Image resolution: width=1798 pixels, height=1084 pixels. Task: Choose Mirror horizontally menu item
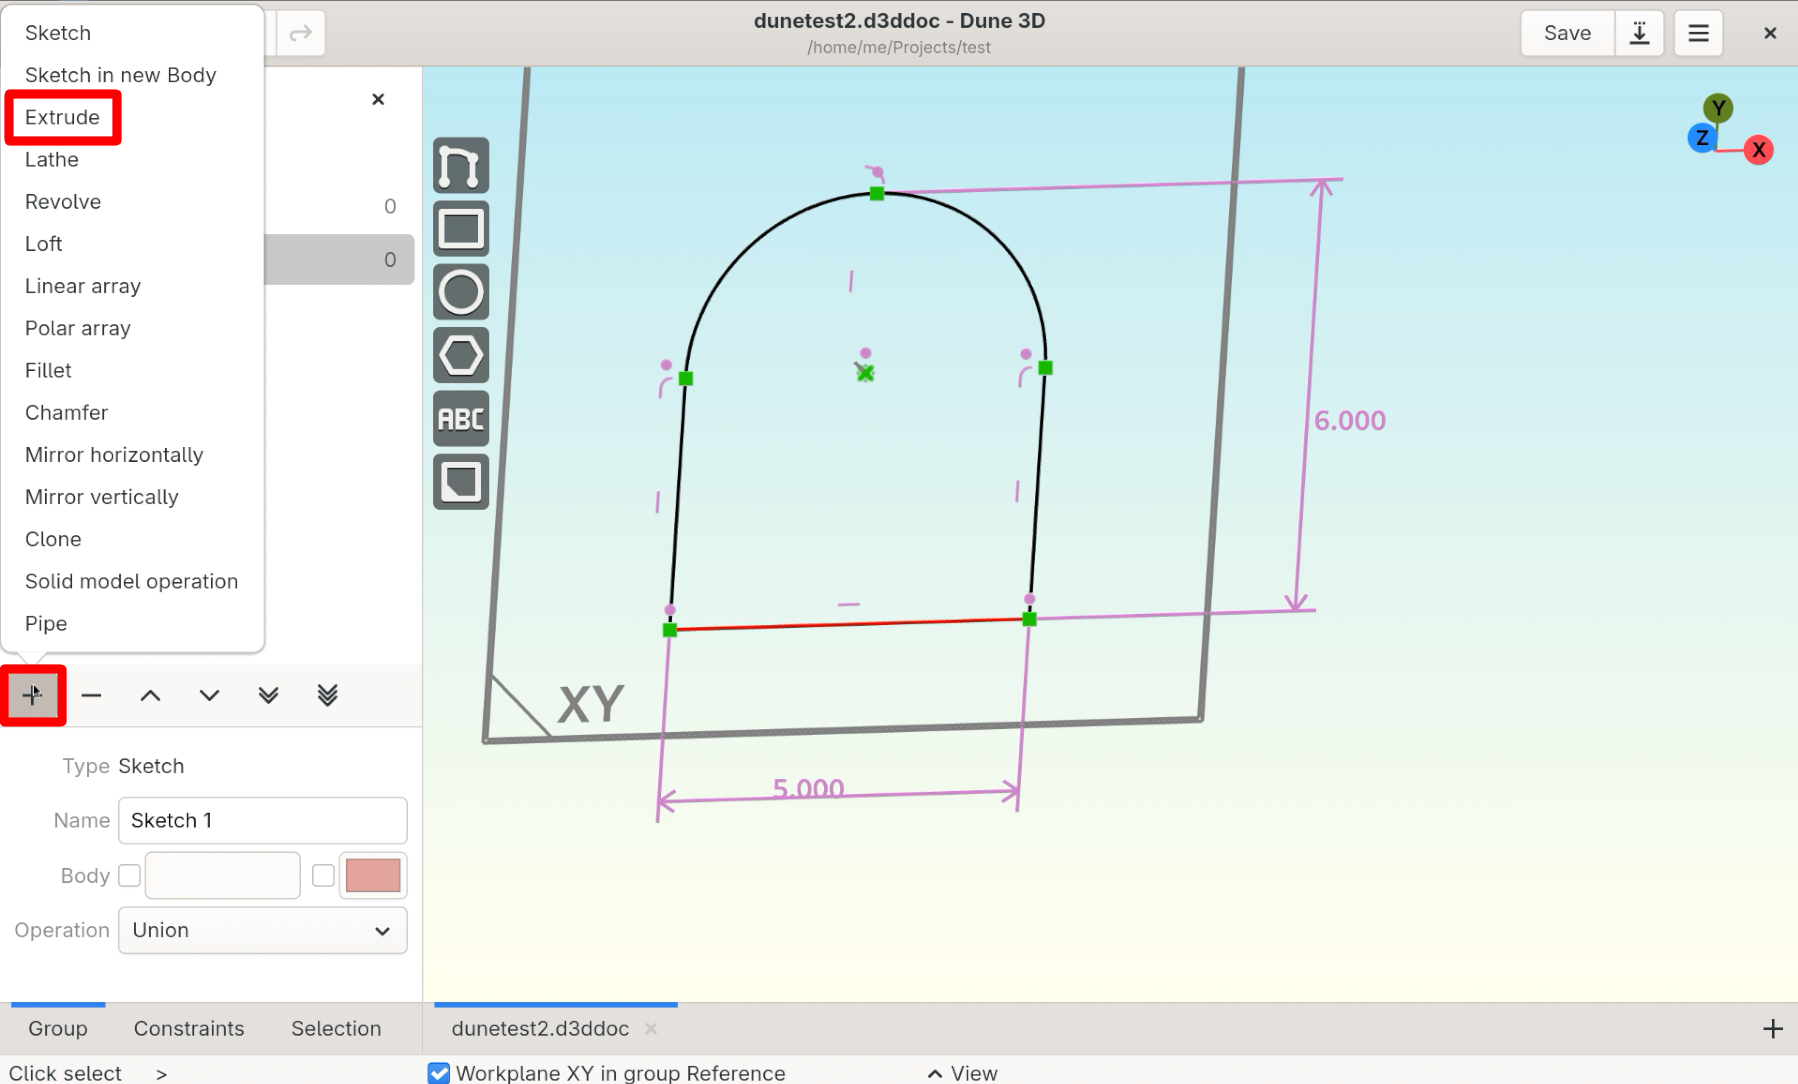(x=132, y=454)
